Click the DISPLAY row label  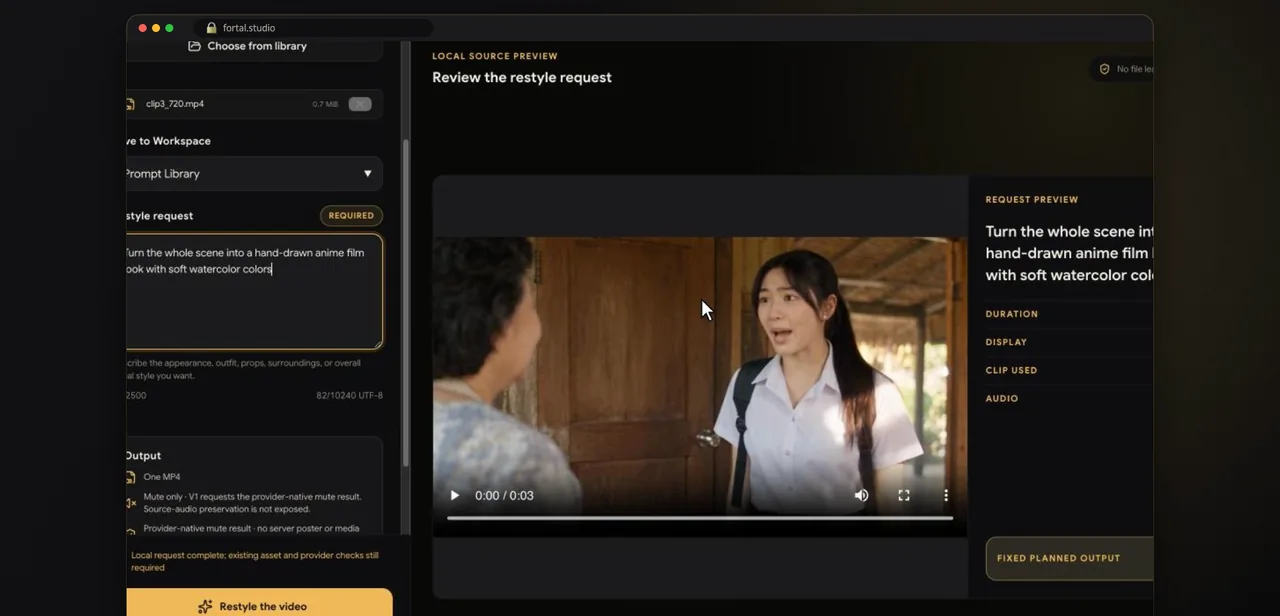click(1006, 342)
